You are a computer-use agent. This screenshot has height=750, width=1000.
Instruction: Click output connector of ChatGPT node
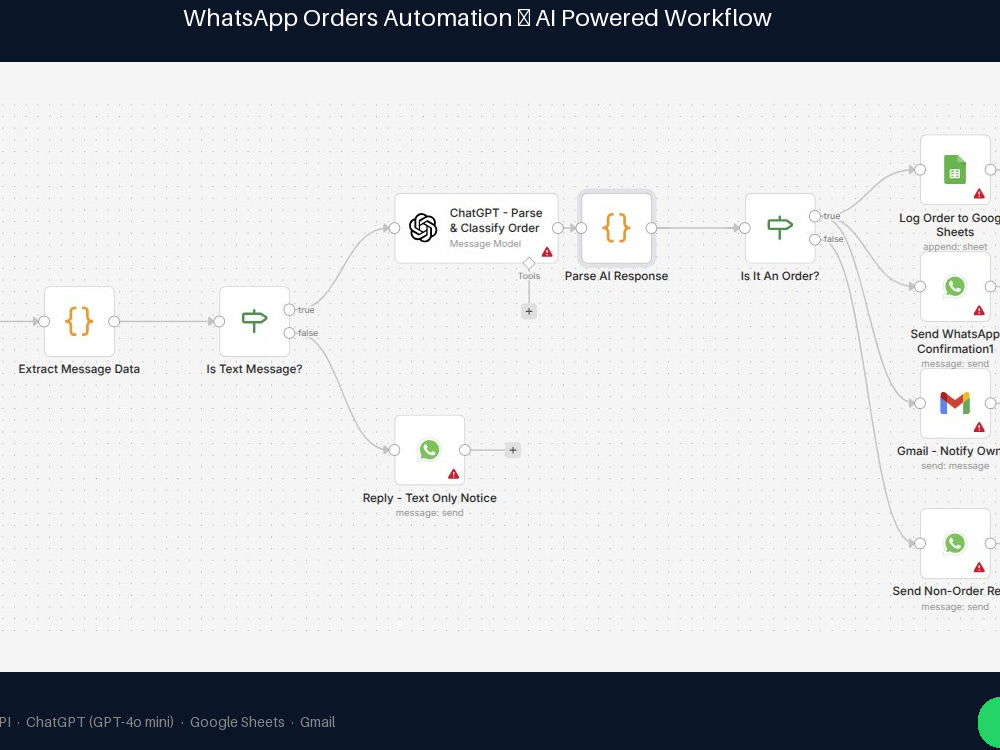(x=558, y=228)
